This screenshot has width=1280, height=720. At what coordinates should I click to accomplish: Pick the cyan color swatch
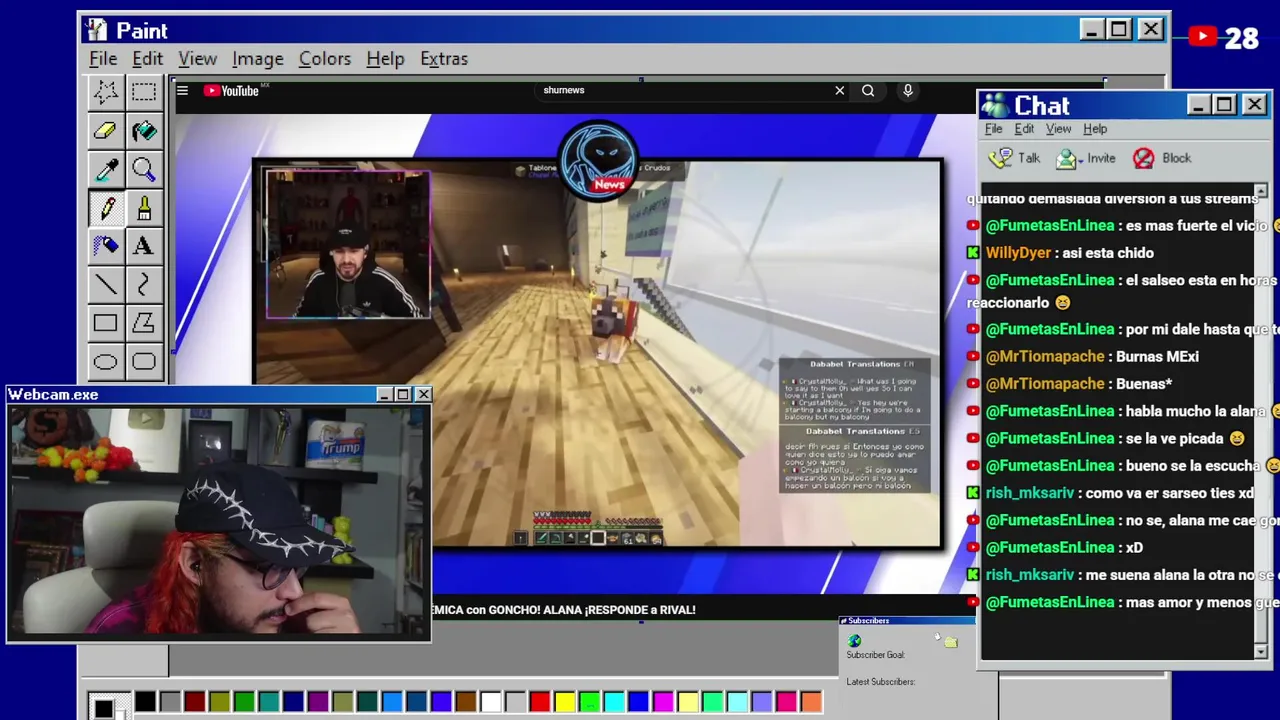(x=614, y=702)
